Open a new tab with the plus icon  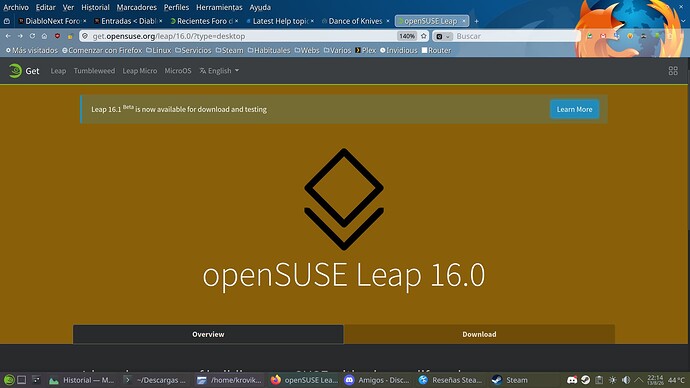pyautogui.click(x=476, y=21)
